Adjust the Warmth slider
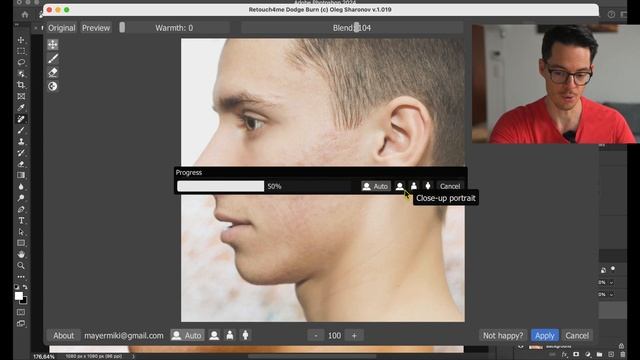Viewport: 640px width, 360px height. tap(174, 28)
